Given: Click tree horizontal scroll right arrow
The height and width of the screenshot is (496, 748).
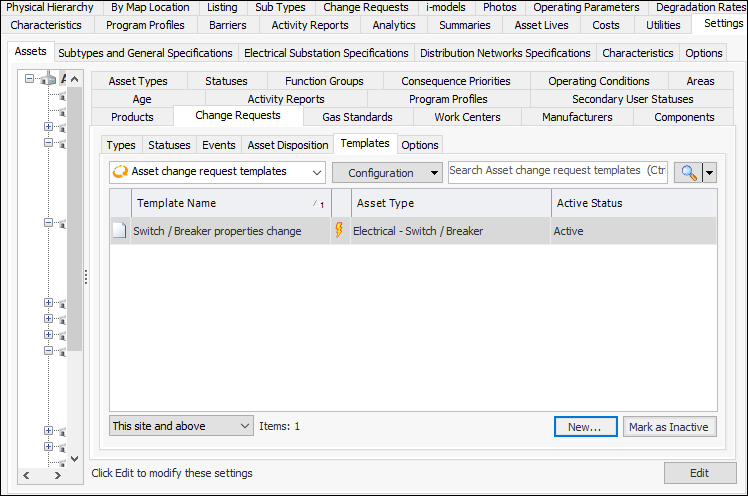Looking at the screenshot, I should click(x=57, y=475).
